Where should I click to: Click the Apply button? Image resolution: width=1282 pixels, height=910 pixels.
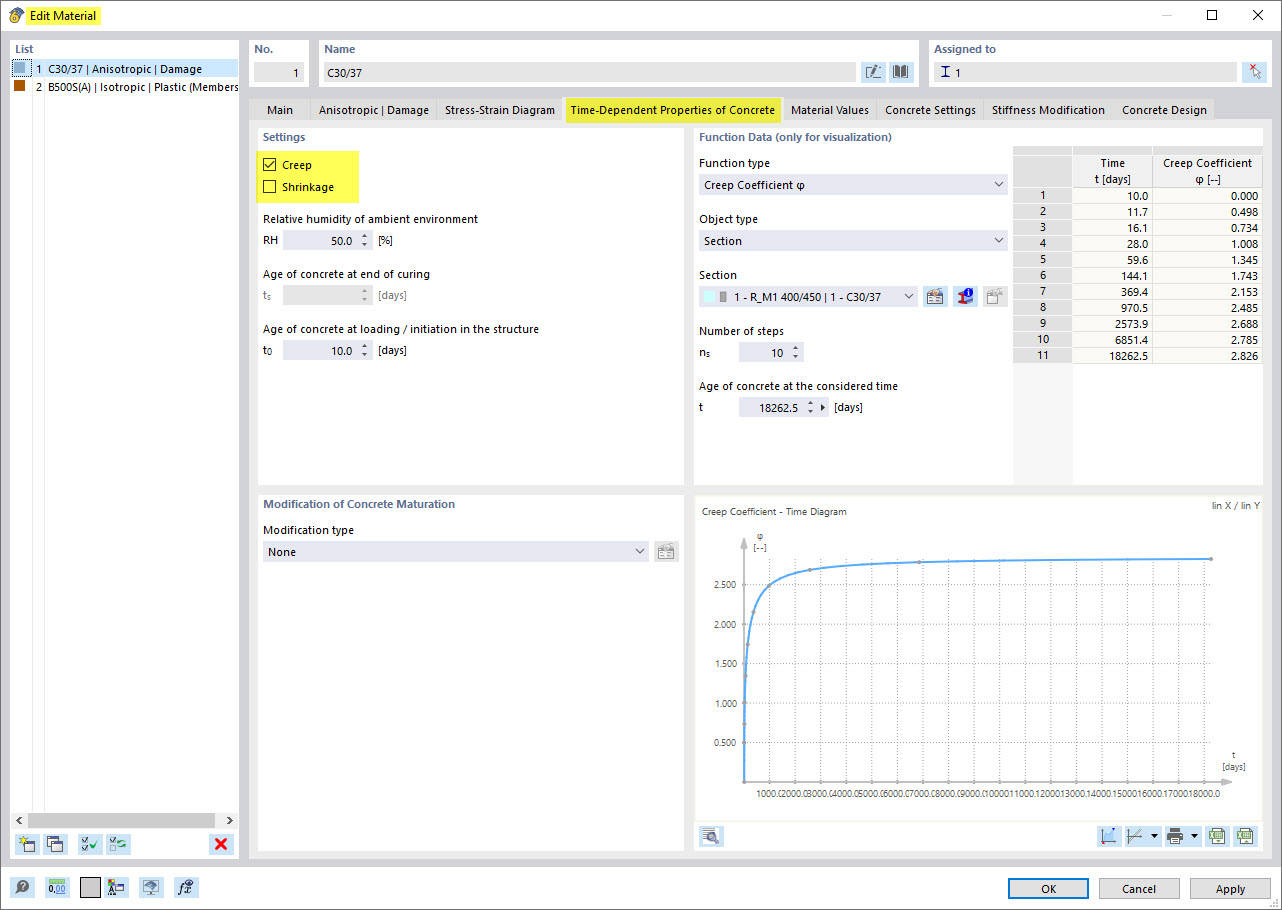(x=1230, y=888)
